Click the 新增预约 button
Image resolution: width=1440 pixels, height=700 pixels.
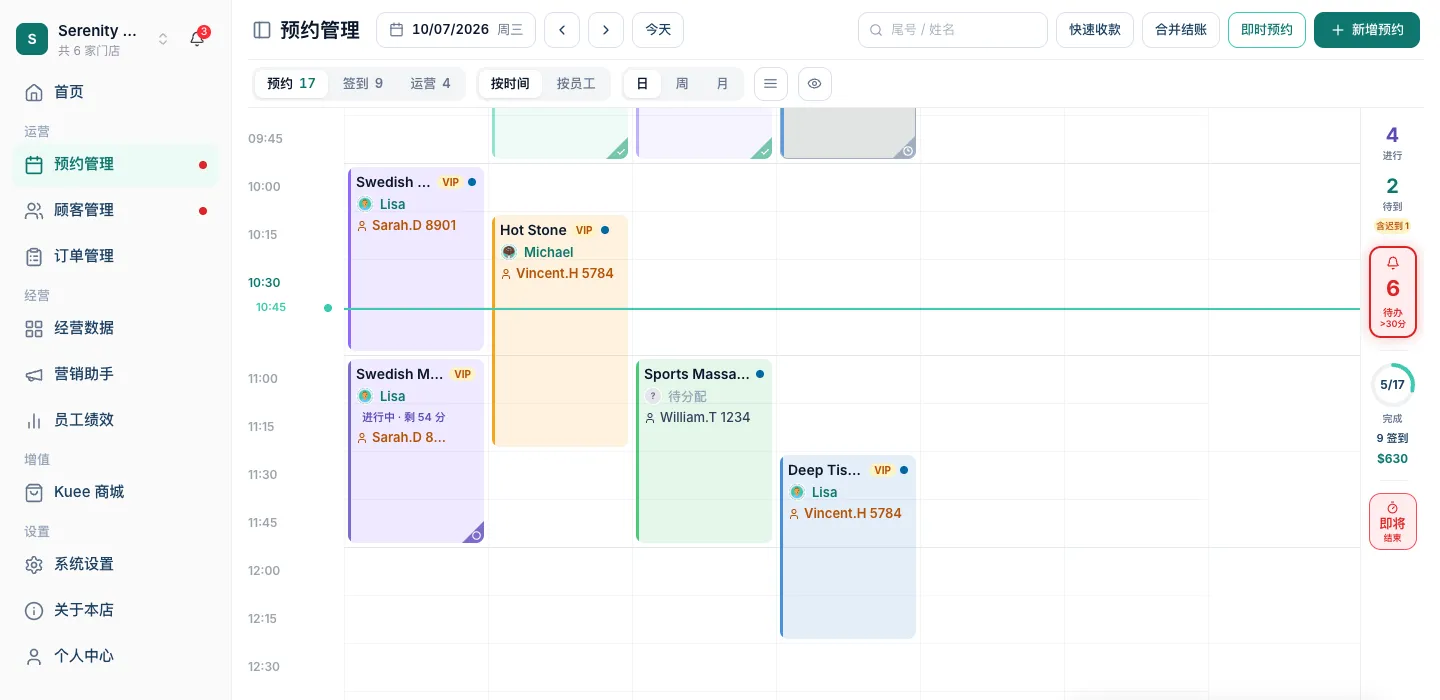click(x=1367, y=30)
